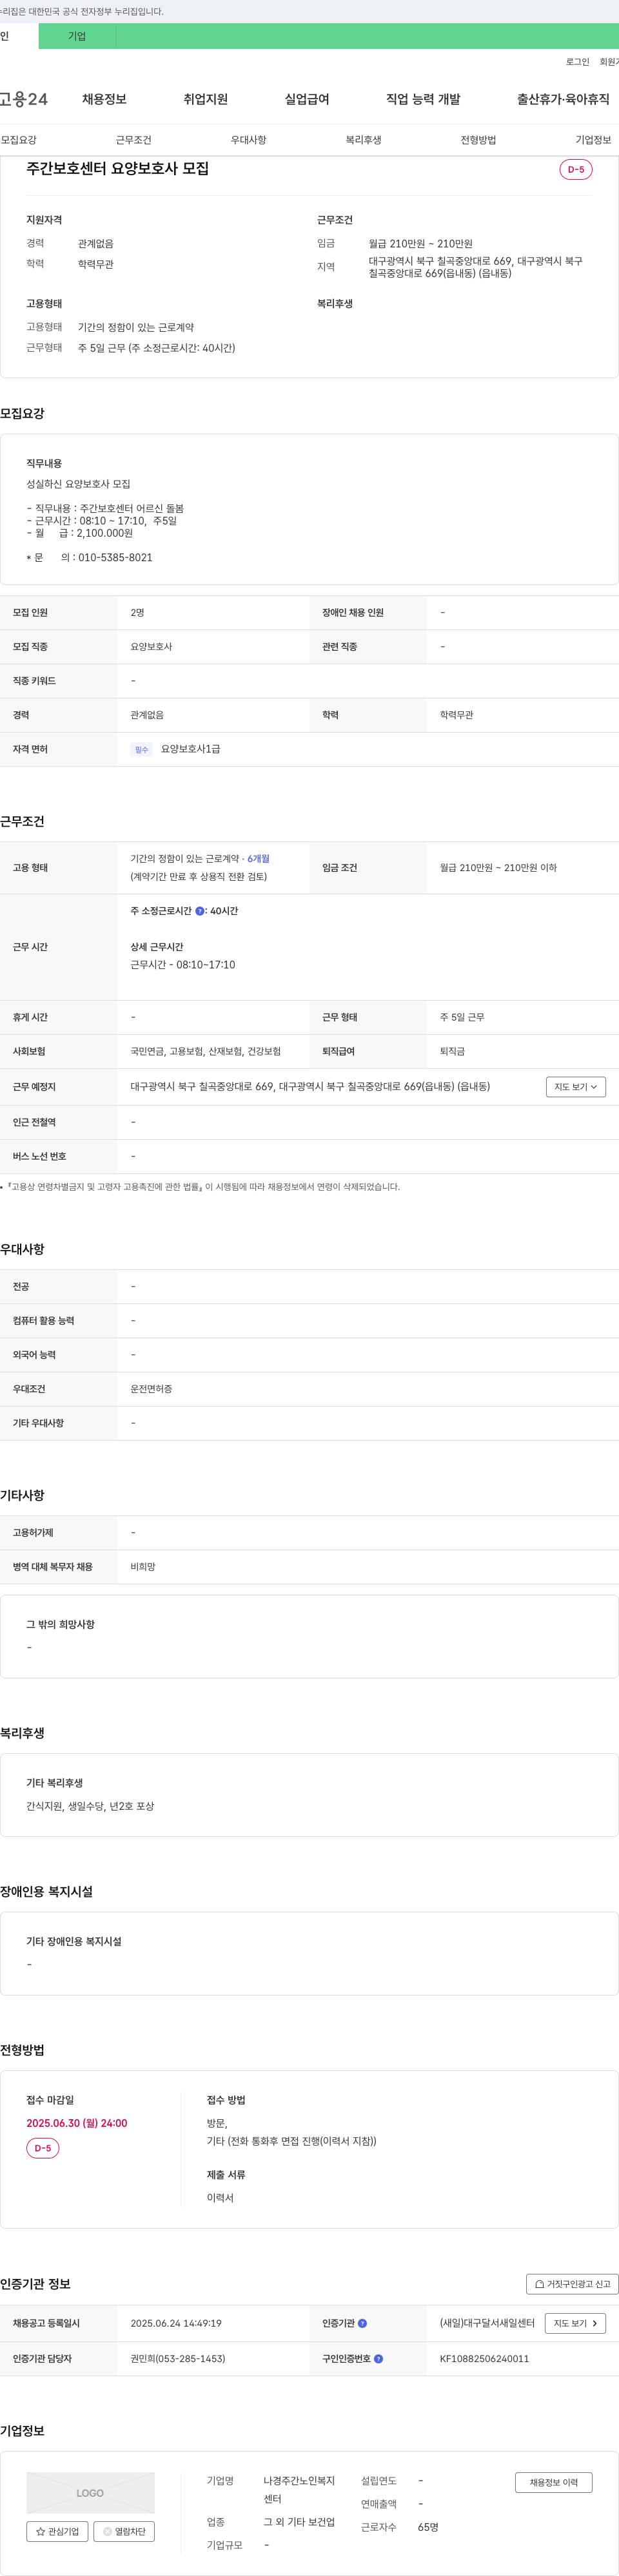This screenshot has width=619, height=2576.
Task: Click the job title 주간보호센터 요양보호사 모집
Action: pyautogui.click(x=118, y=168)
